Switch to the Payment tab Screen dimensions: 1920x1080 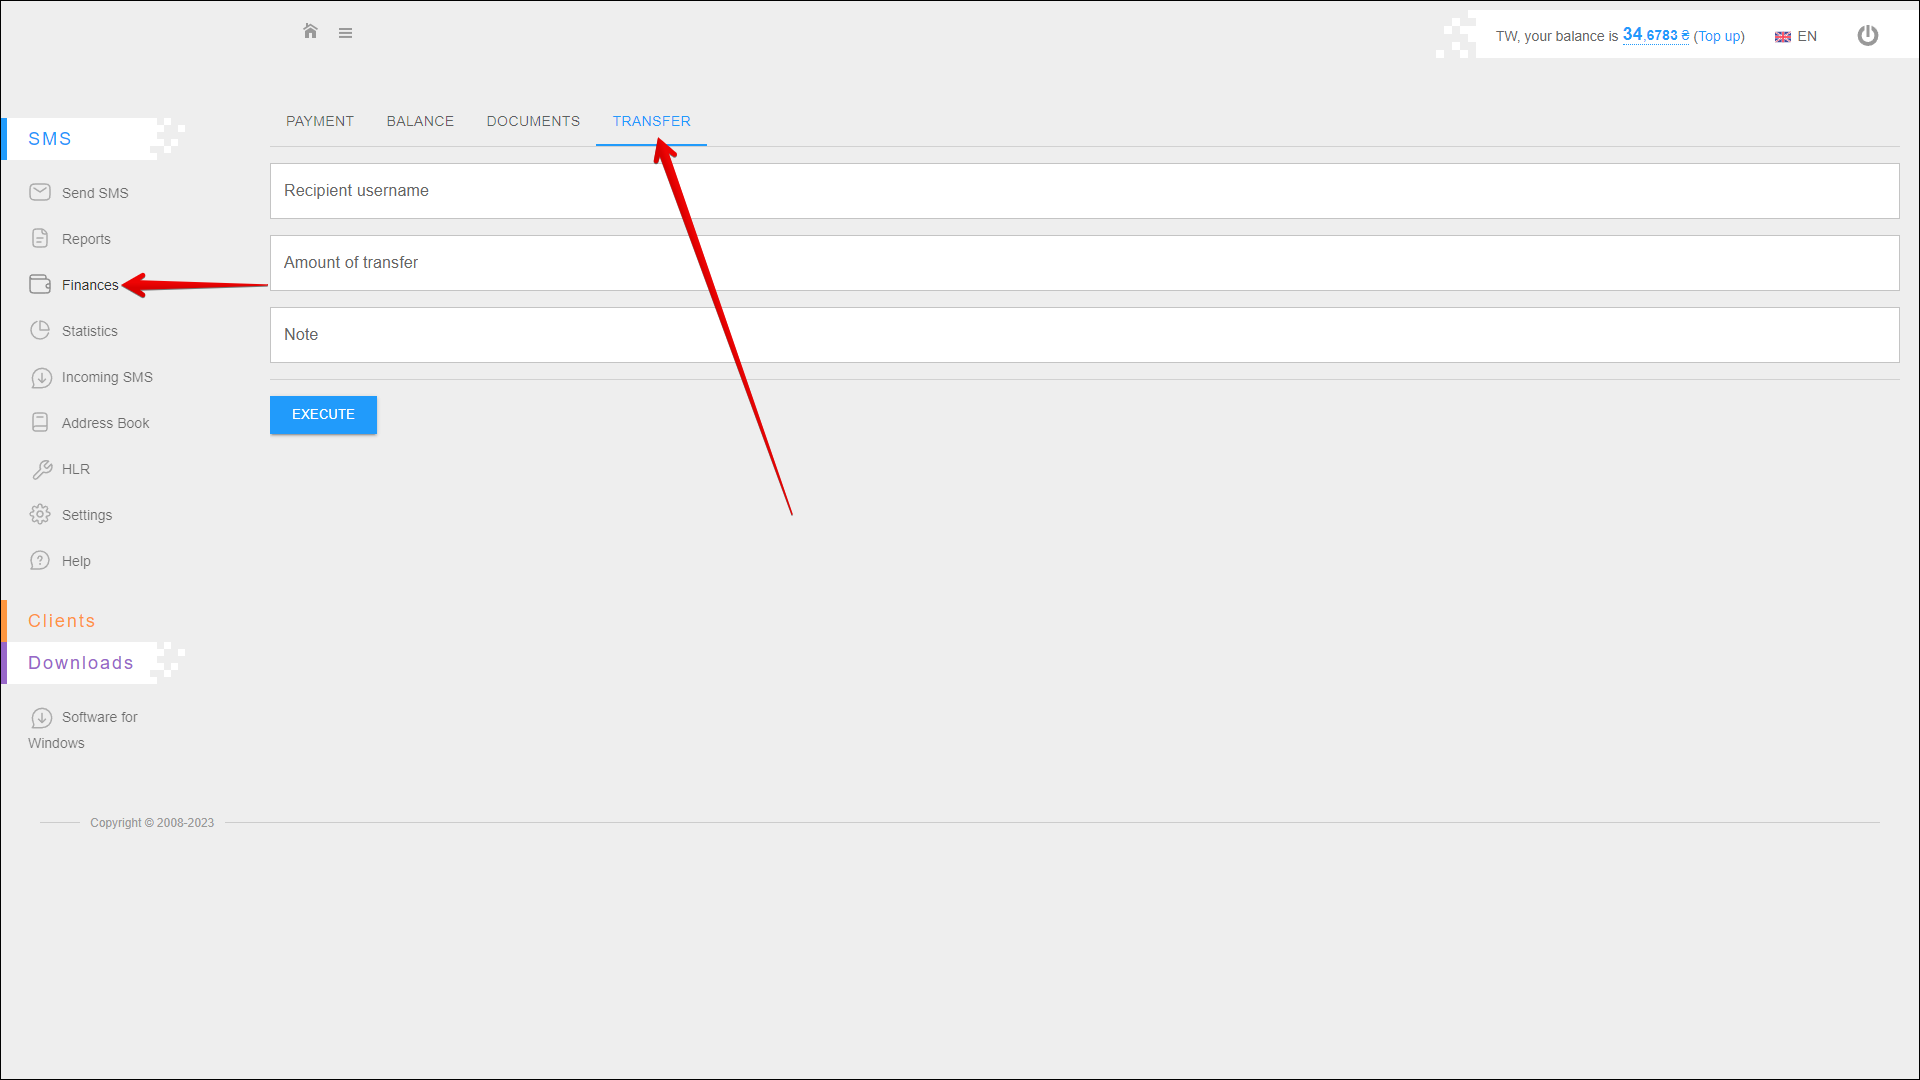click(x=320, y=121)
